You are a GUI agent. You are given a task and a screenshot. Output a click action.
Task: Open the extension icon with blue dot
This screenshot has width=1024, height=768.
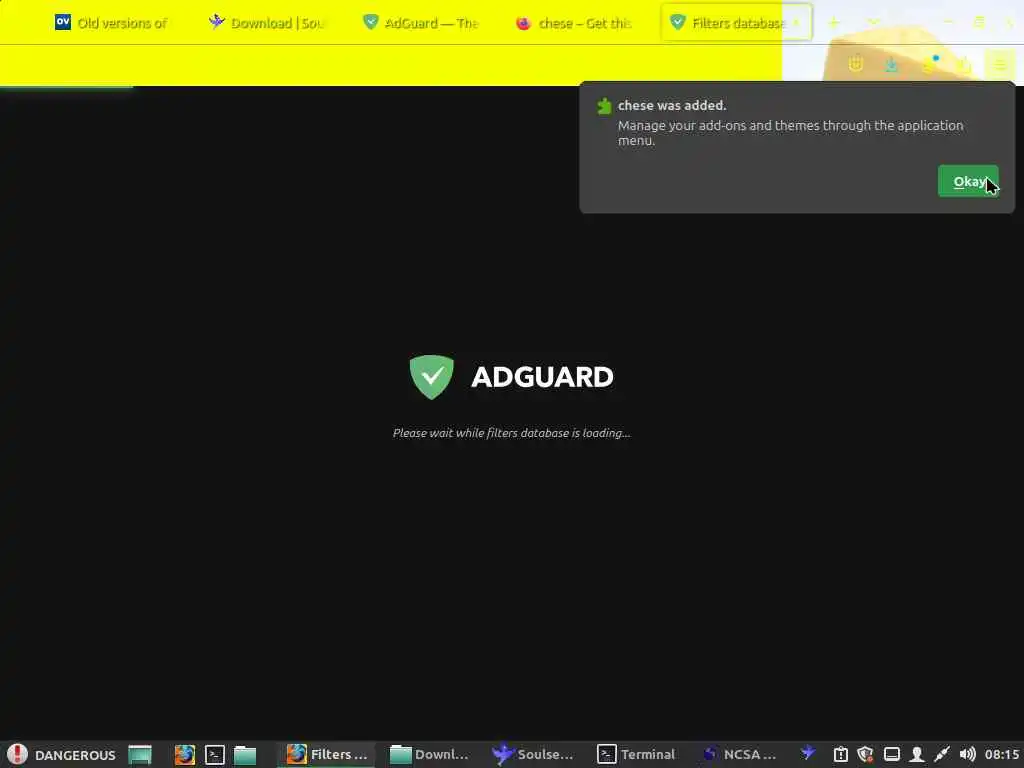click(x=929, y=64)
